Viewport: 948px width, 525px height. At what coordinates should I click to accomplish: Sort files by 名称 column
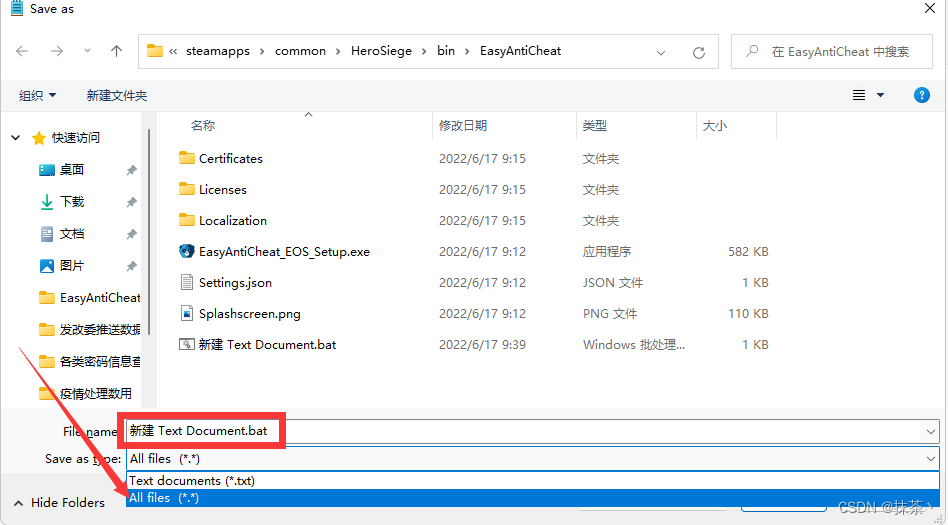[x=203, y=126]
